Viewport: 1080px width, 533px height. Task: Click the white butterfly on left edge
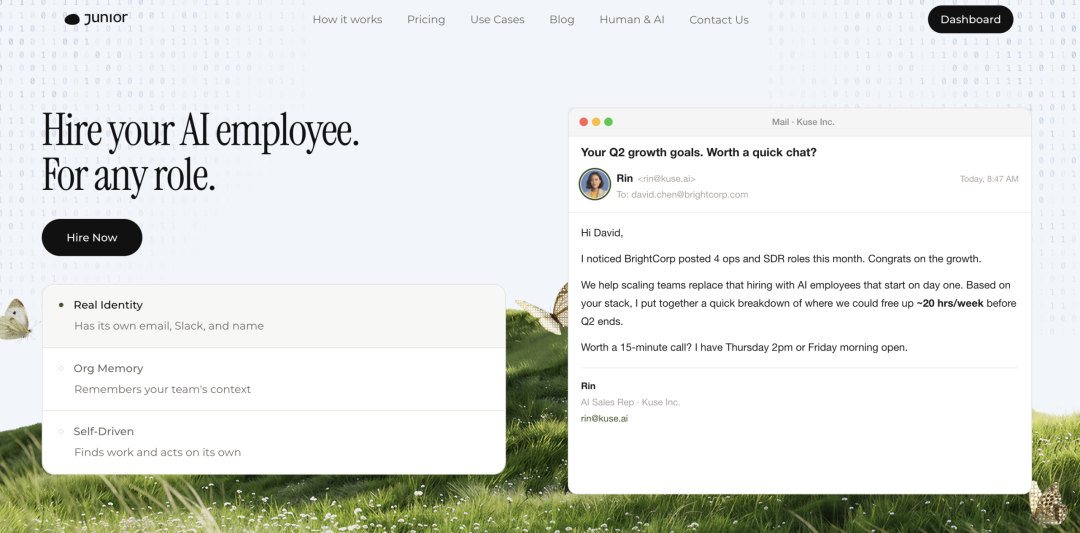coord(14,318)
